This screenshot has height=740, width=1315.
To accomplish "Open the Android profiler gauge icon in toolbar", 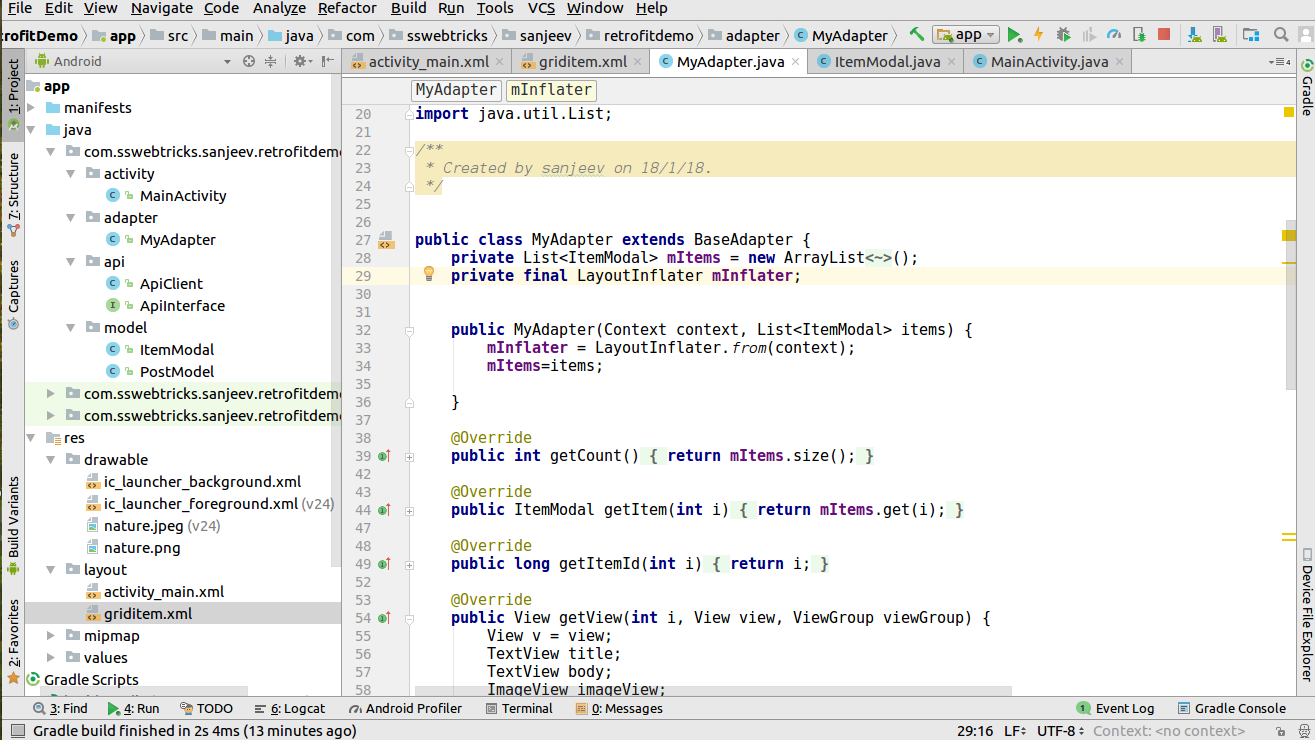I will [1115, 34].
